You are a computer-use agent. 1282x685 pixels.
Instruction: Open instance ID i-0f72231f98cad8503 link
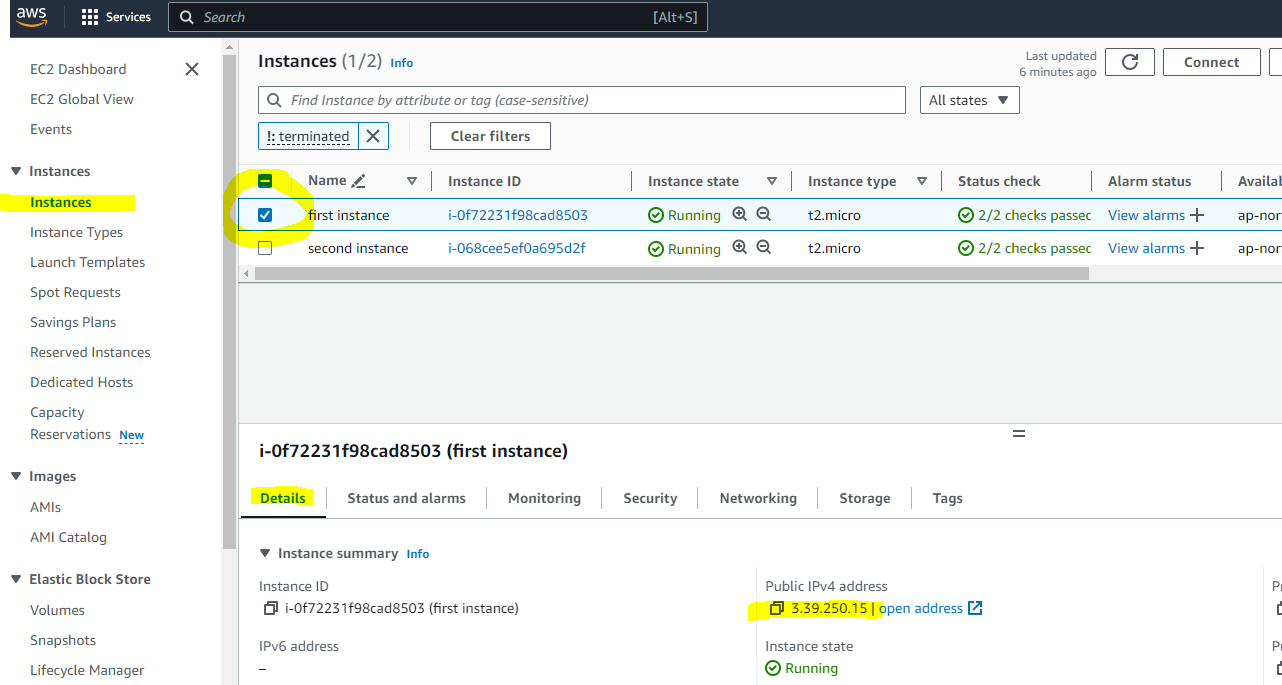[518, 215]
